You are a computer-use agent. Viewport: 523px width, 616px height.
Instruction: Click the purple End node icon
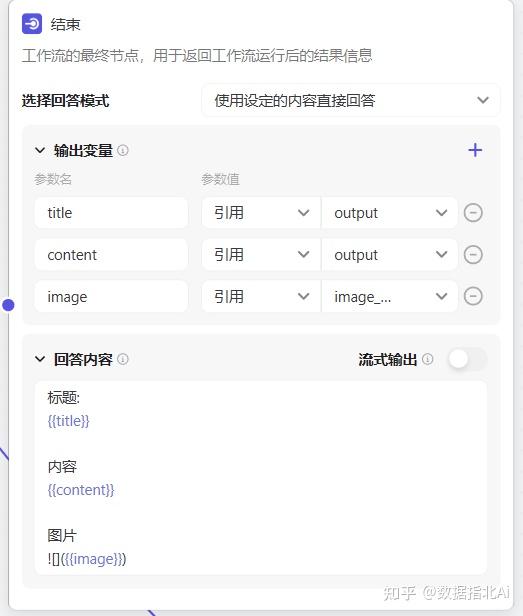[x=32, y=24]
